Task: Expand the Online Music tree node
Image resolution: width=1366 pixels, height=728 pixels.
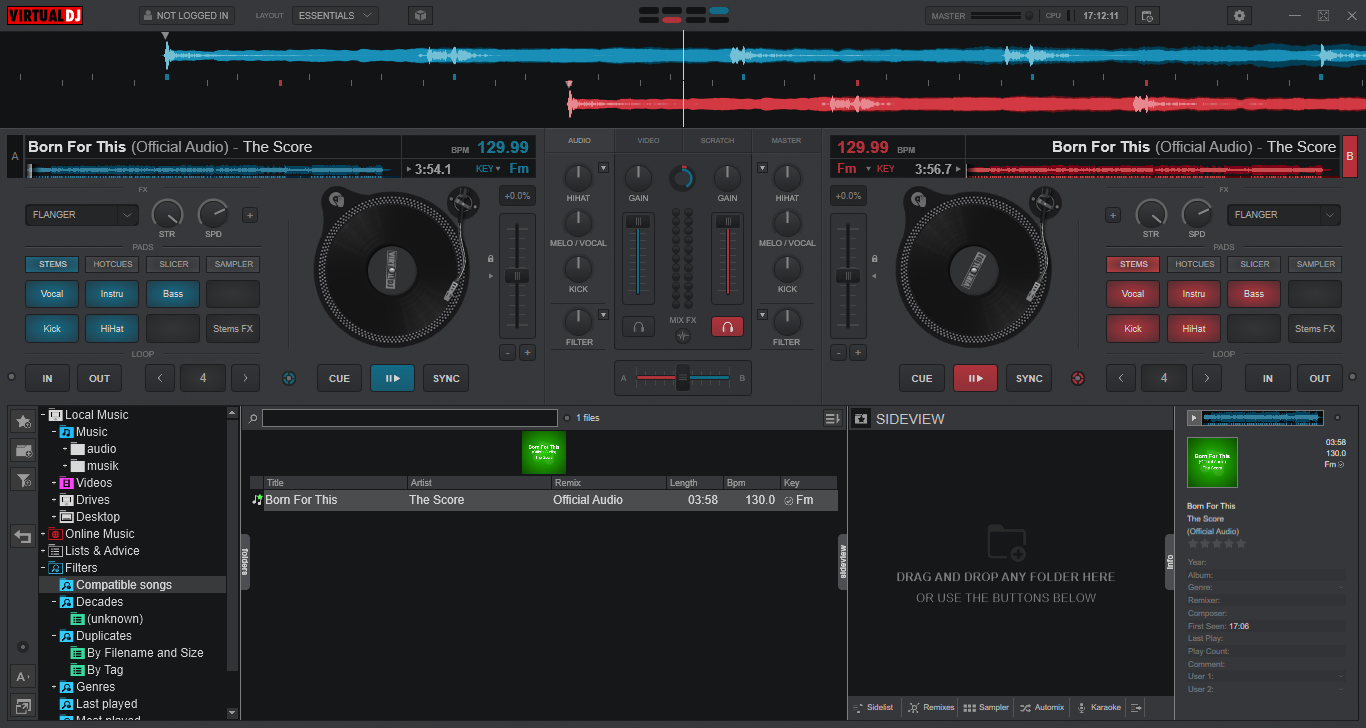Action: pos(43,534)
